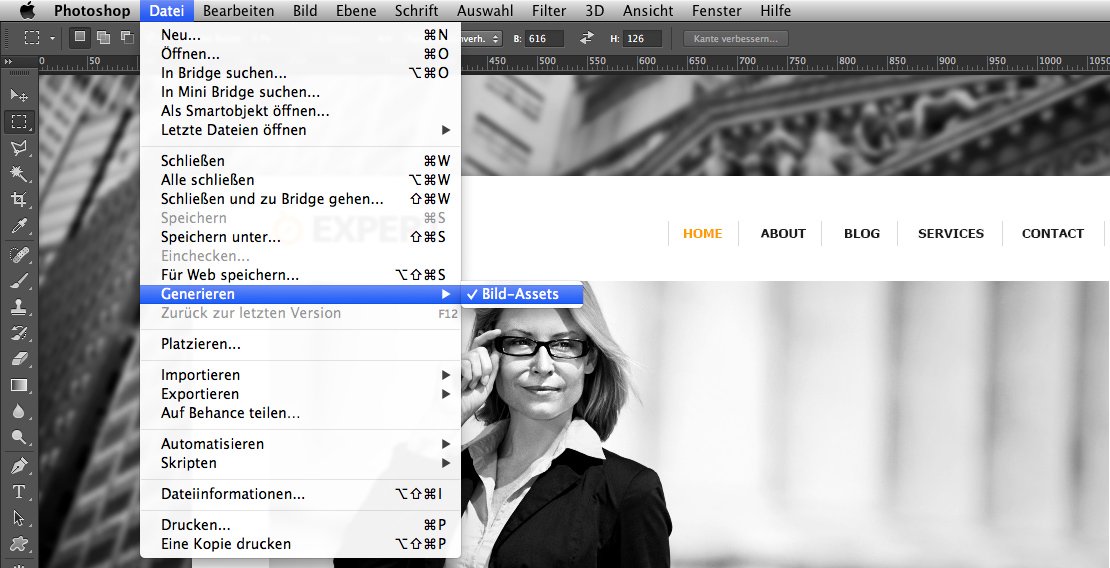Image resolution: width=1110 pixels, height=568 pixels.
Task: Open the Schrift menu
Action: [416, 11]
